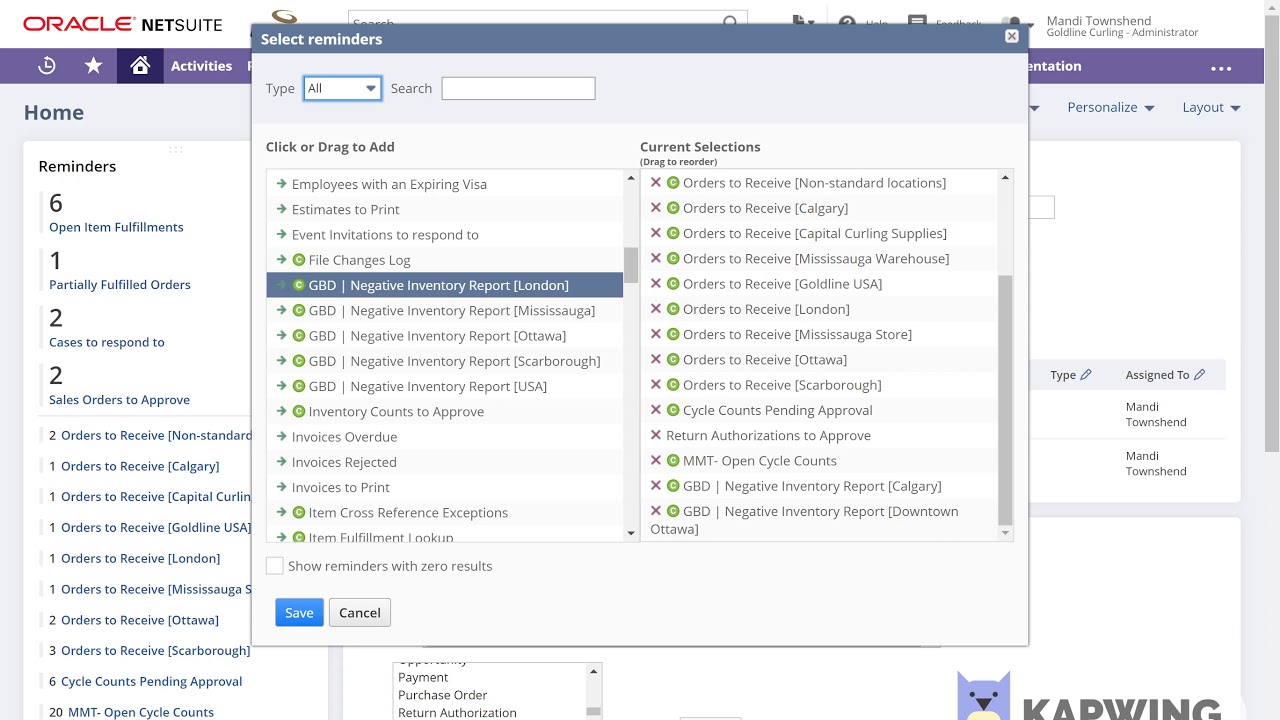The width and height of the screenshot is (1280, 720).
Task: Open the Open Item Fulfillments reminder link
Action: [x=116, y=227]
